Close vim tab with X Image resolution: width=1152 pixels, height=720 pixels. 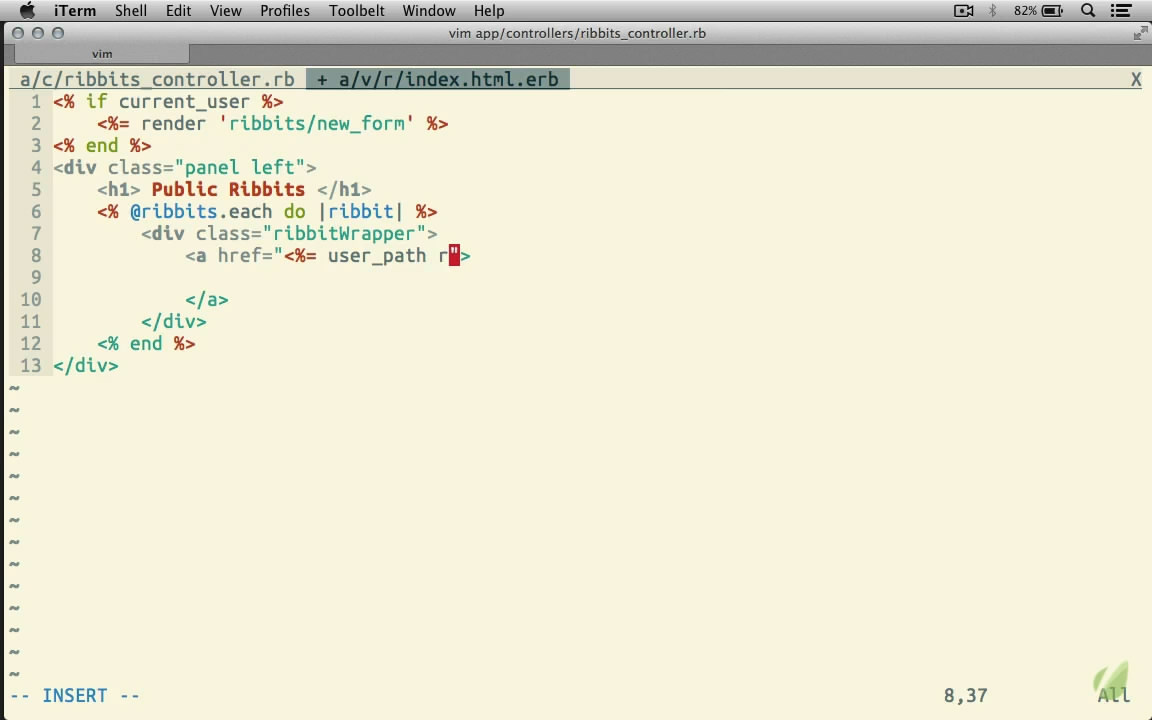click(x=1136, y=79)
